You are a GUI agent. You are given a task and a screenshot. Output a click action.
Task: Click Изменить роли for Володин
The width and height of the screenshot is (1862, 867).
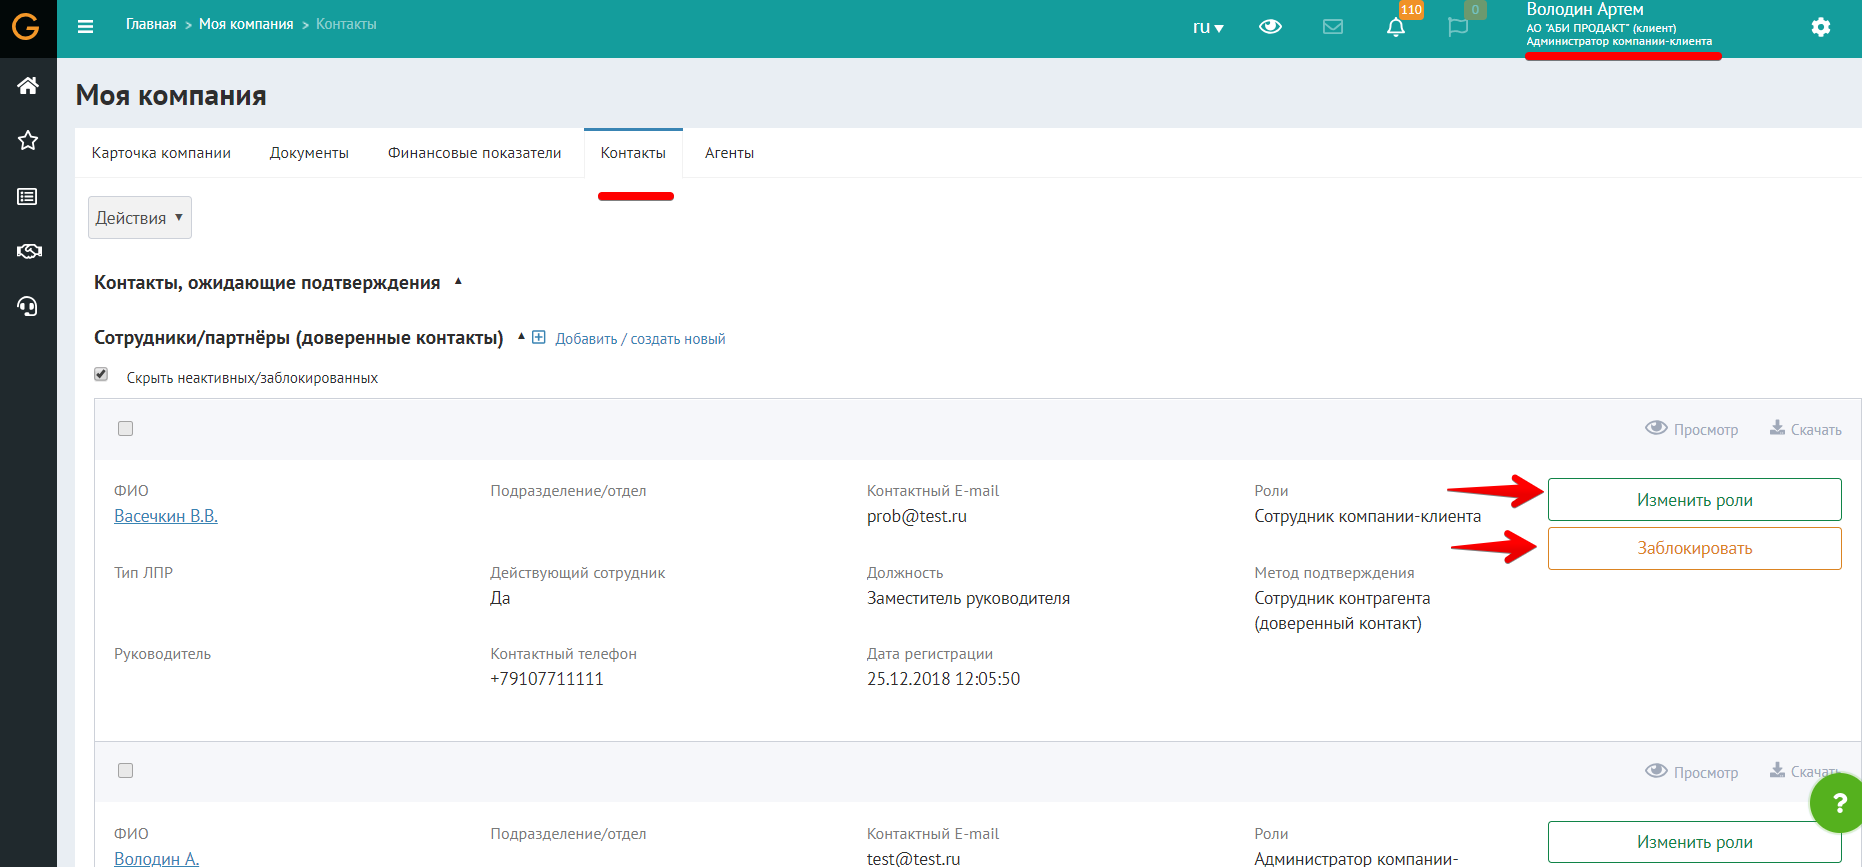pyautogui.click(x=1694, y=842)
